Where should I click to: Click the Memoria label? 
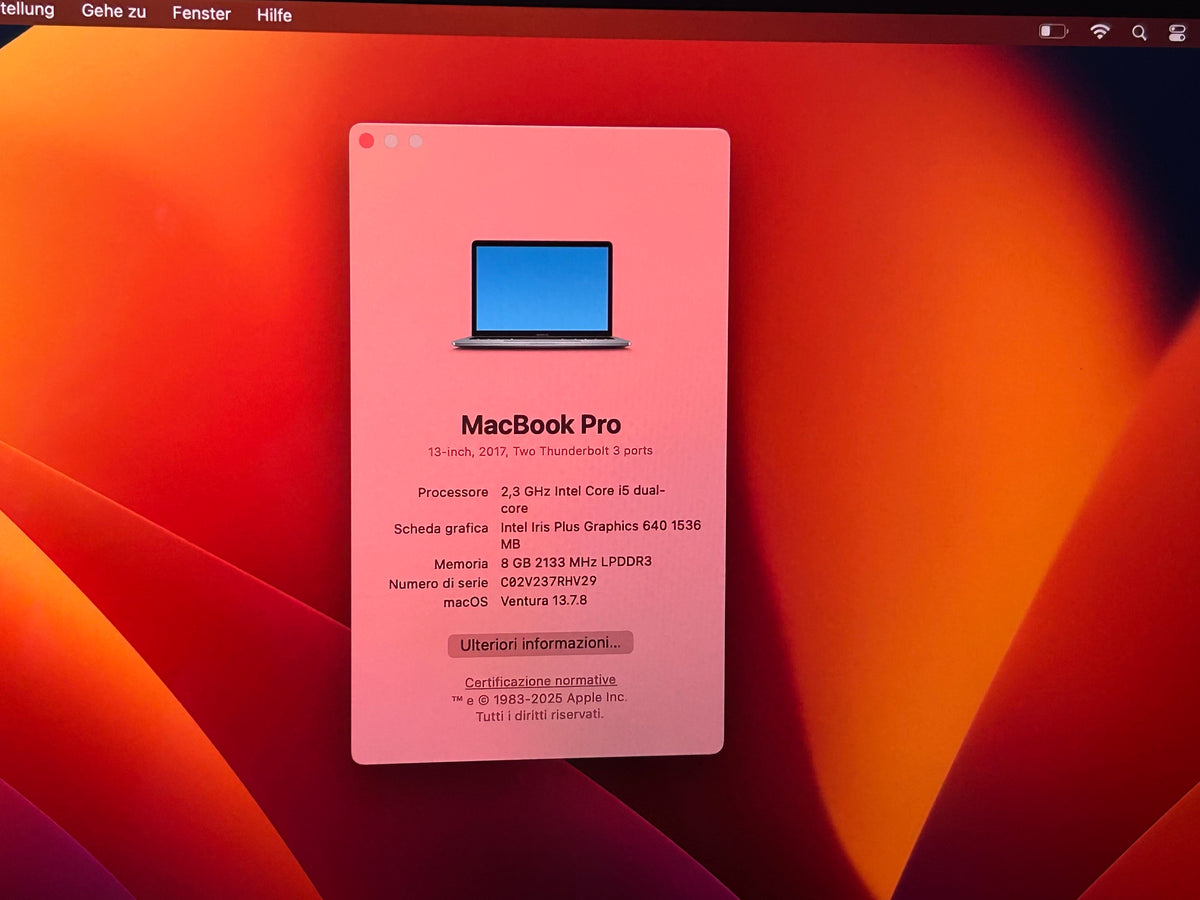[x=461, y=564]
